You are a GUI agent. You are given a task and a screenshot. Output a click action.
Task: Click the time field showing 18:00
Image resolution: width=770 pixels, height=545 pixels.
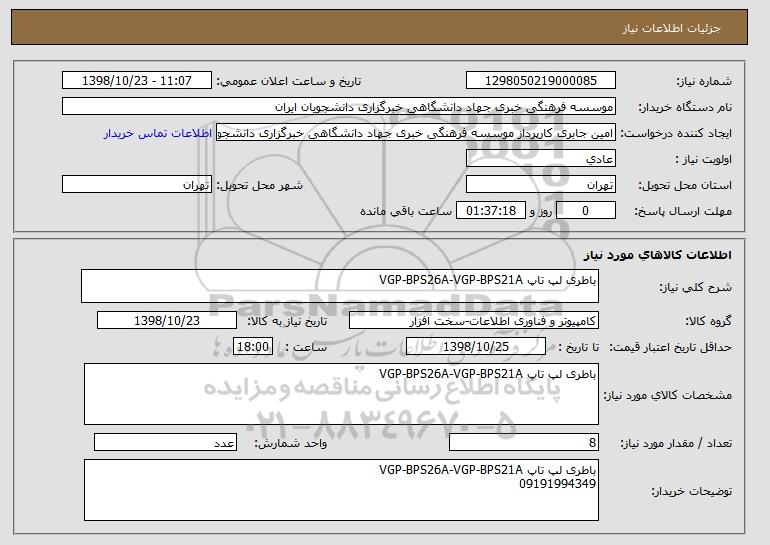(x=252, y=347)
